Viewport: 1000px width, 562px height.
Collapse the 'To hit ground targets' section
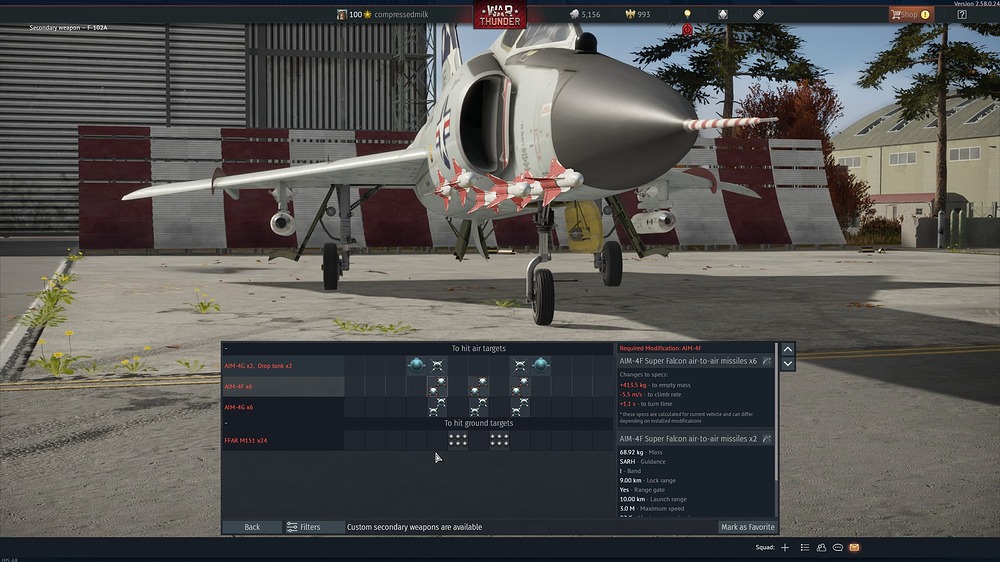226,423
